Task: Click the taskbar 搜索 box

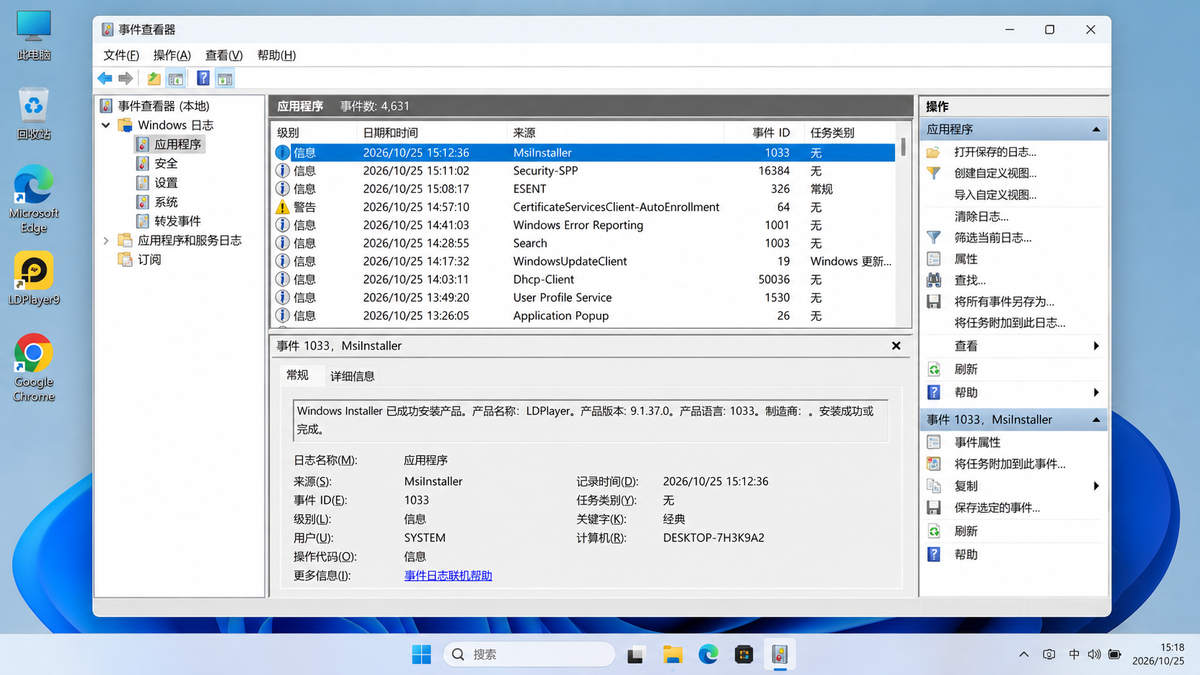Action: click(x=529, y=655)
